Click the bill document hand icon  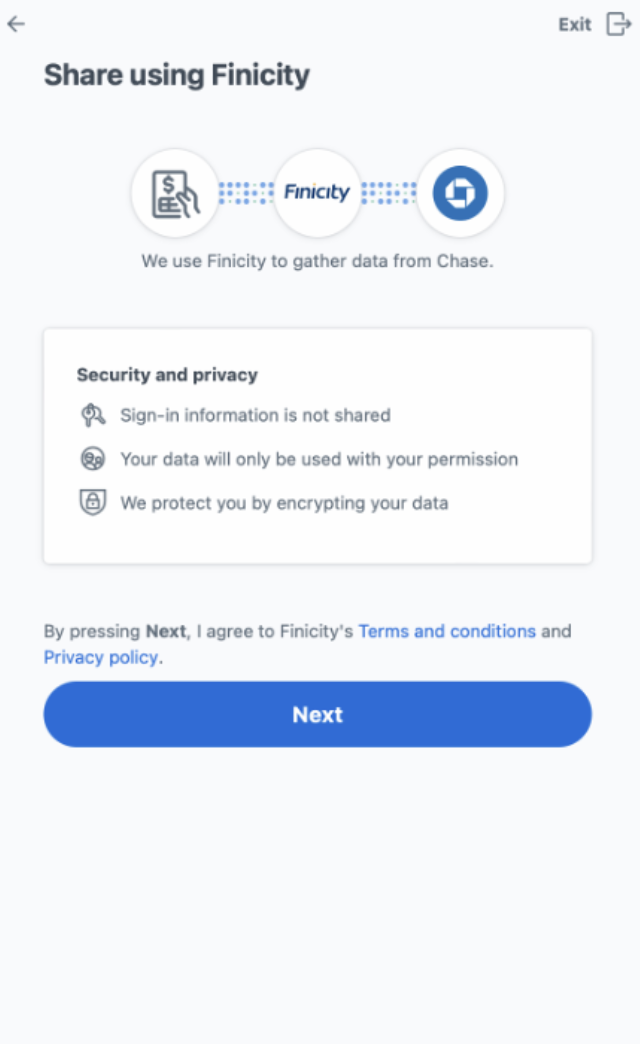[174, 193]
